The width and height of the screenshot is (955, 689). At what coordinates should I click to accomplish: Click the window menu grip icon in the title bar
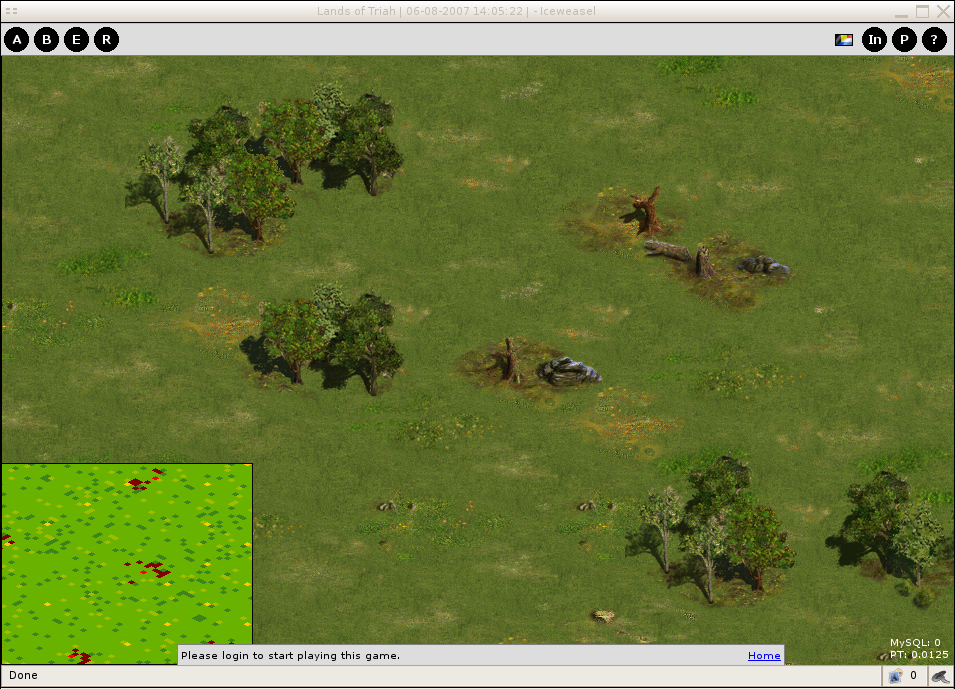click(x=11, y=11)
